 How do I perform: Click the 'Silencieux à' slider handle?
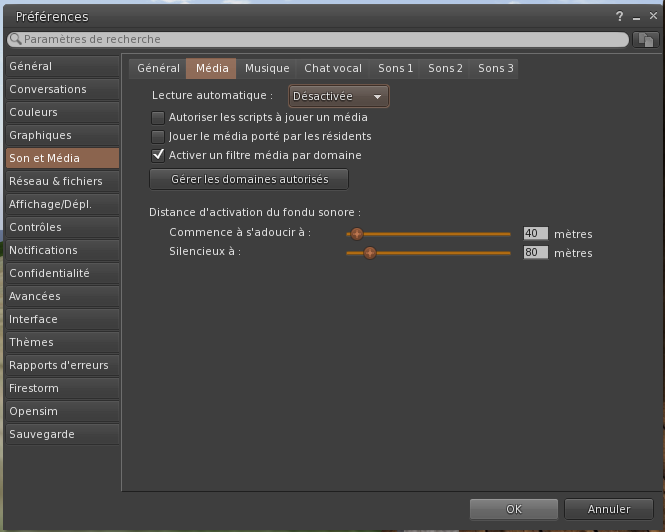tap(369, 253)
